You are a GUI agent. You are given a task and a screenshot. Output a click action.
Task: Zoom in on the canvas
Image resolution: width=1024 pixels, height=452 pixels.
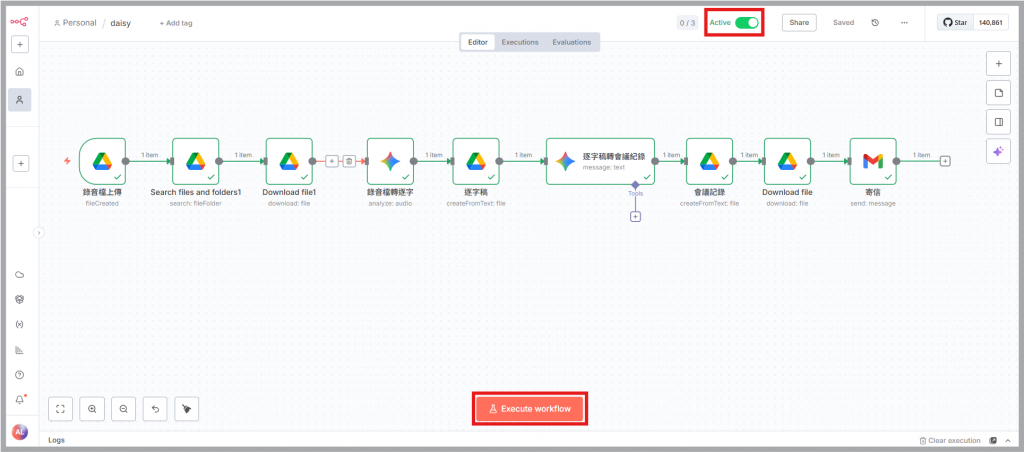92,409
